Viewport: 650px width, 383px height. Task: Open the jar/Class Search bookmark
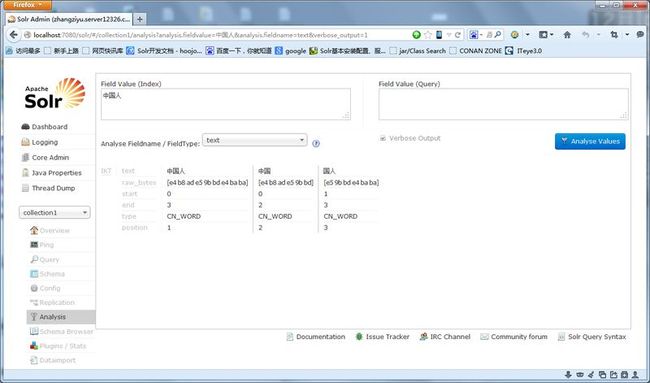(x=417, y=51)
